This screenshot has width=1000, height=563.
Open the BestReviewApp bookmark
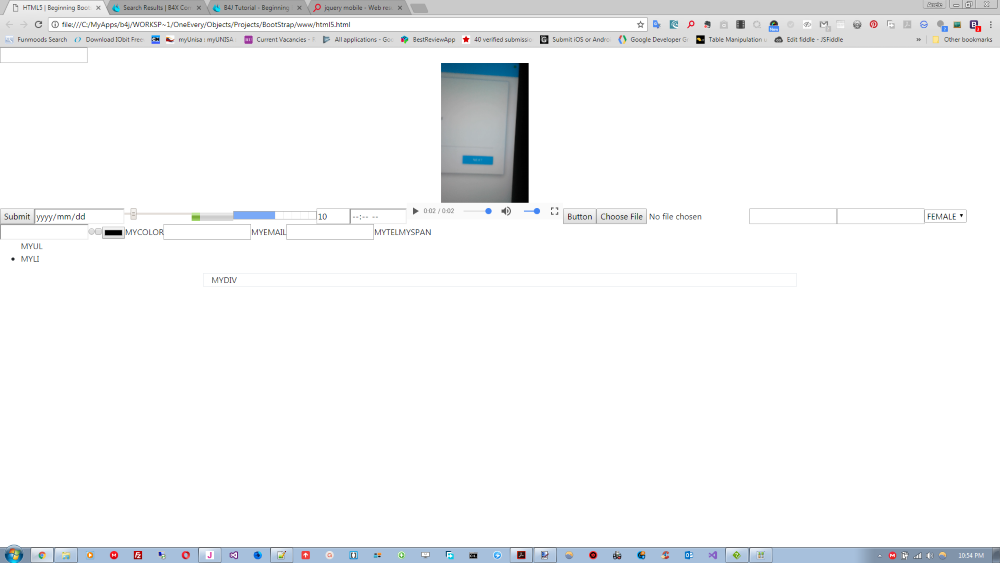point(428,40)
